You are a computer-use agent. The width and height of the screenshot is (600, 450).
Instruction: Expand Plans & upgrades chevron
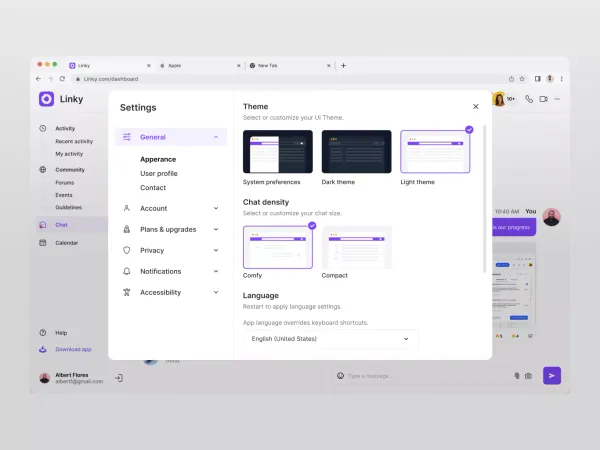216,229
